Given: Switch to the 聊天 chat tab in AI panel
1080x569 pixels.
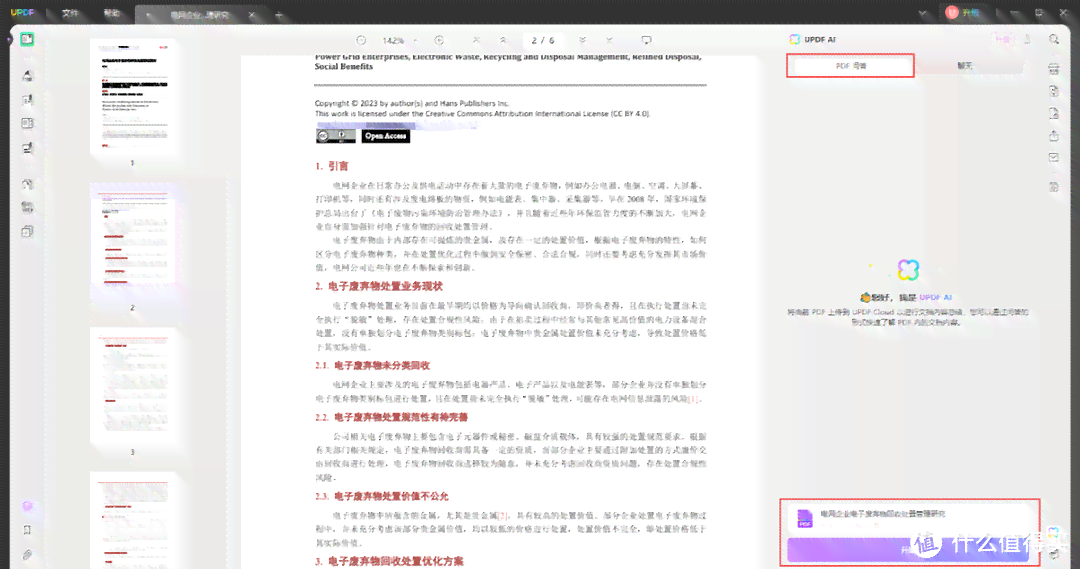Looking at the screenshot, I should click(965, 65).
